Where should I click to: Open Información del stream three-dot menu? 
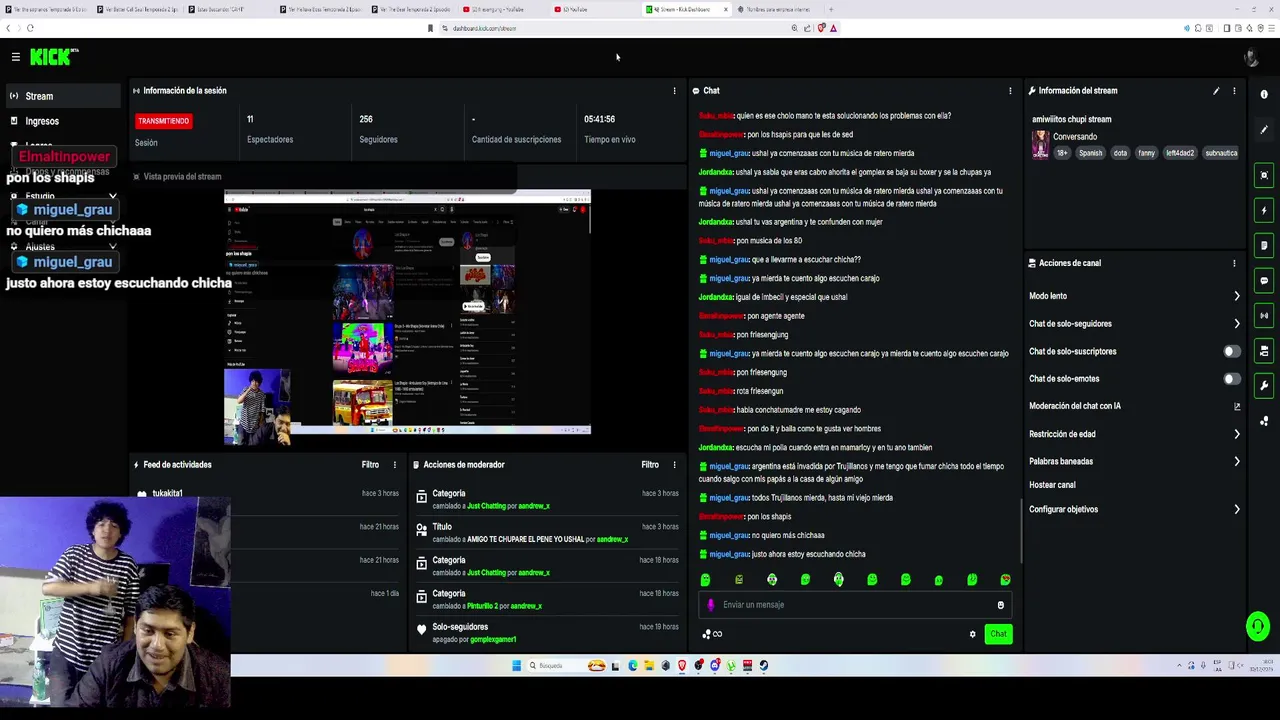point(1234,91)
